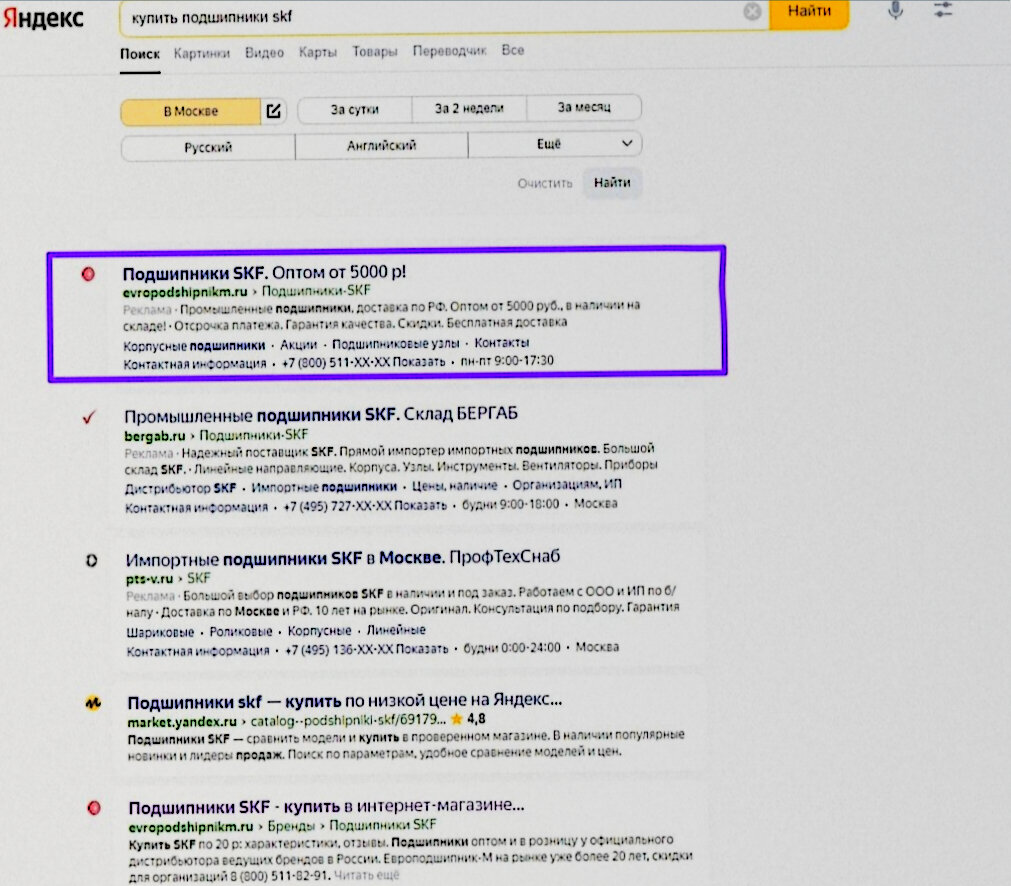Click favicon of last evropodshipnikm.ru result

[x=94, y=808]
